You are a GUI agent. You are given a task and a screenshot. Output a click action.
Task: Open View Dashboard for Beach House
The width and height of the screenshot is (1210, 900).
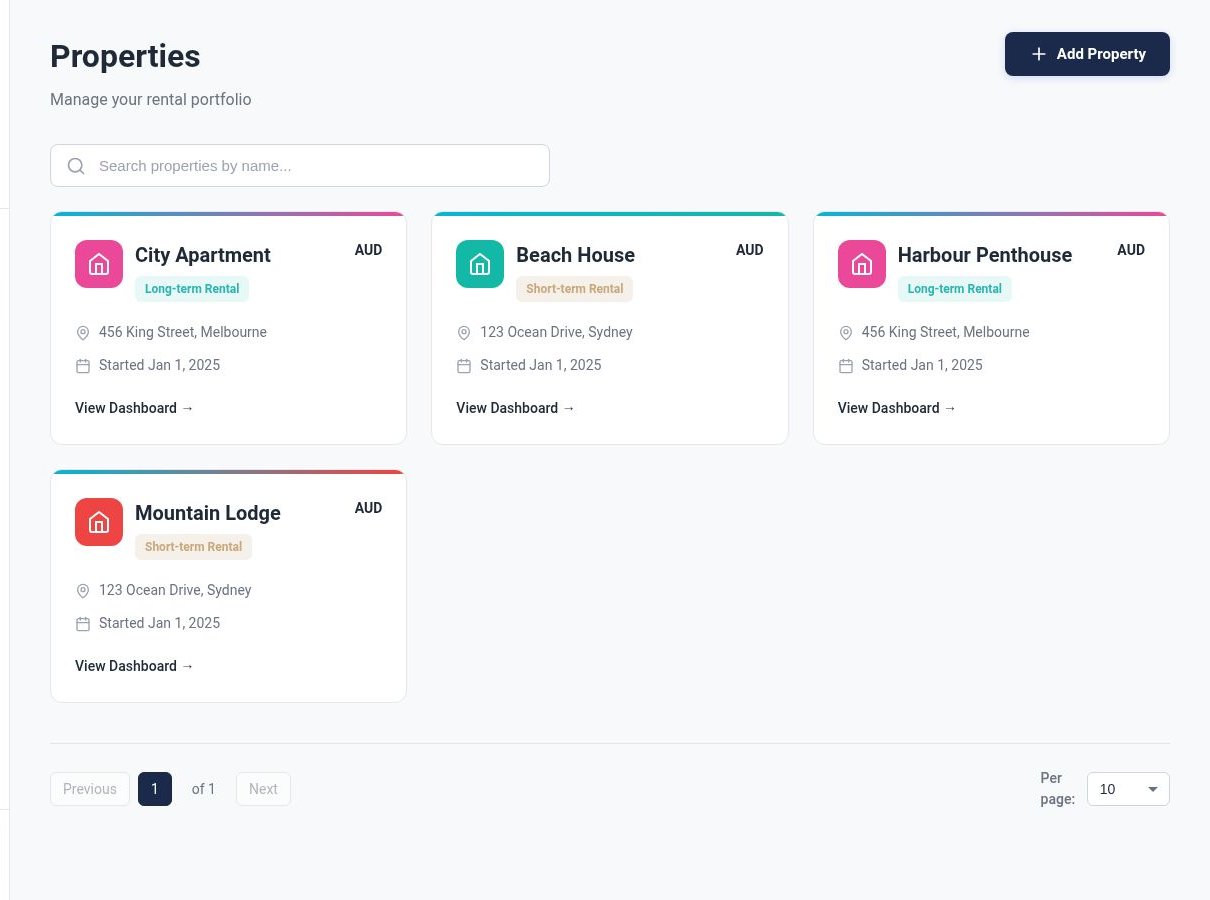pyautogui.click(x=516, y=408)
